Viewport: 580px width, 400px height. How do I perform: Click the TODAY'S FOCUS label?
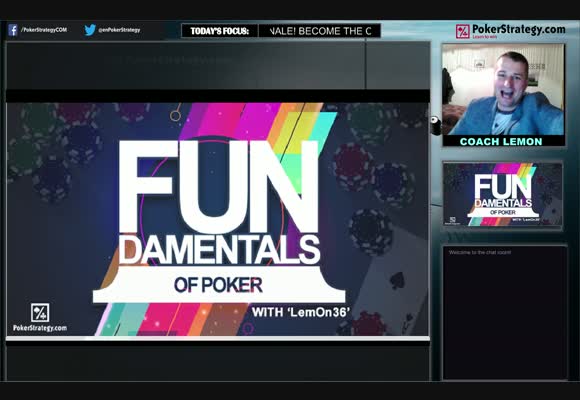point(220,31)
